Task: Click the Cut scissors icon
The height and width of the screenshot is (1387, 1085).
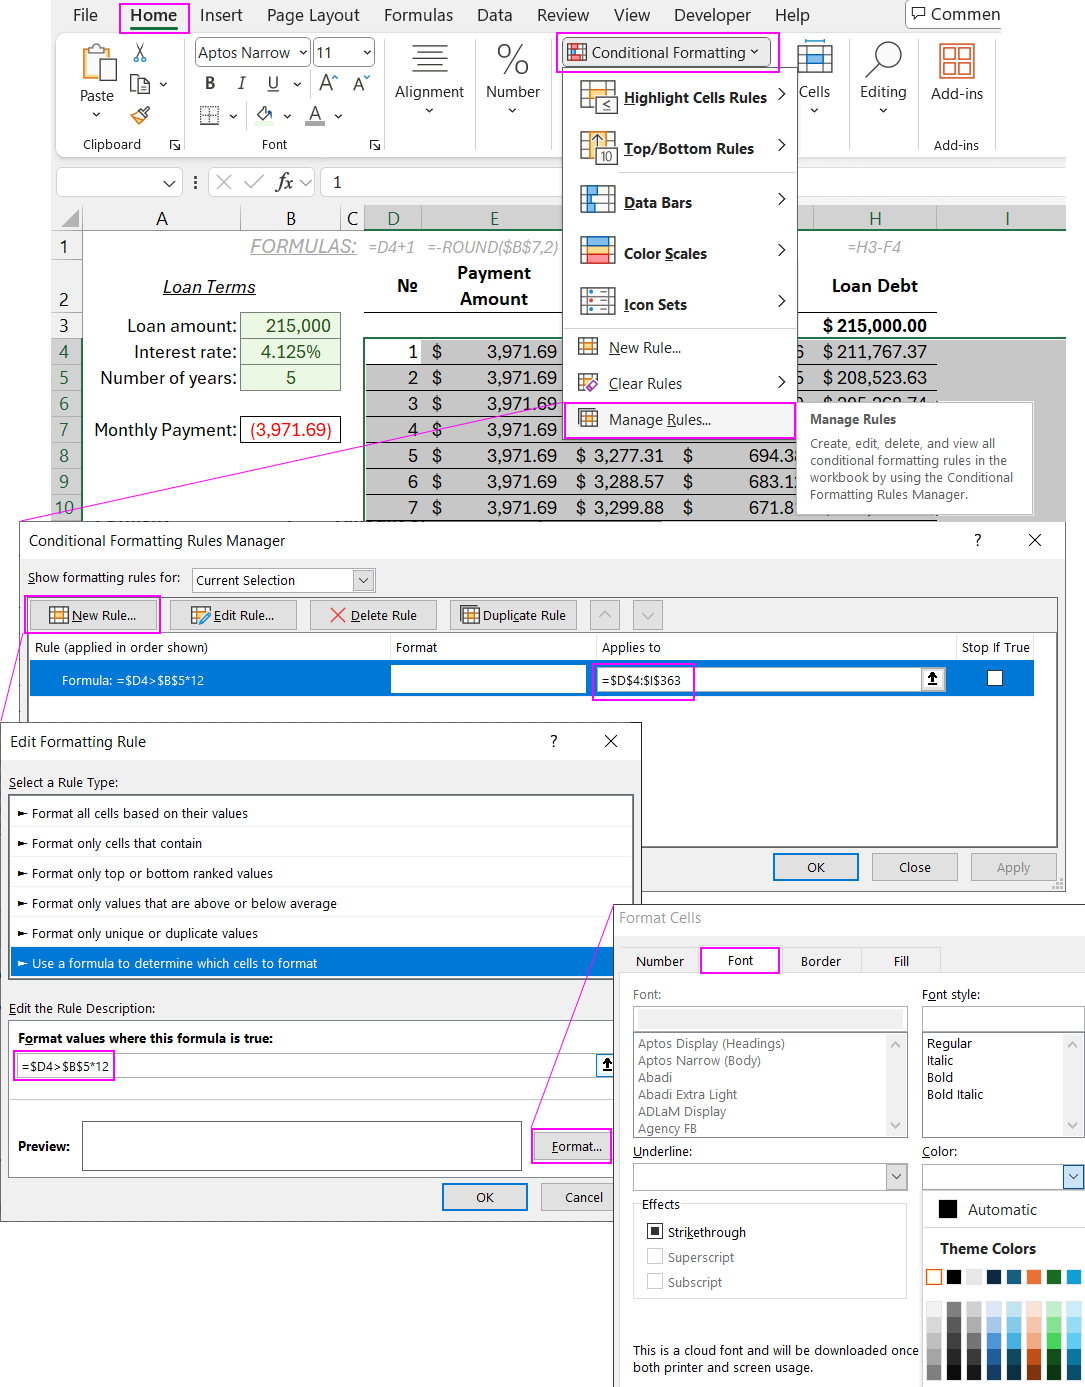Action: click(x=140, y=53)
